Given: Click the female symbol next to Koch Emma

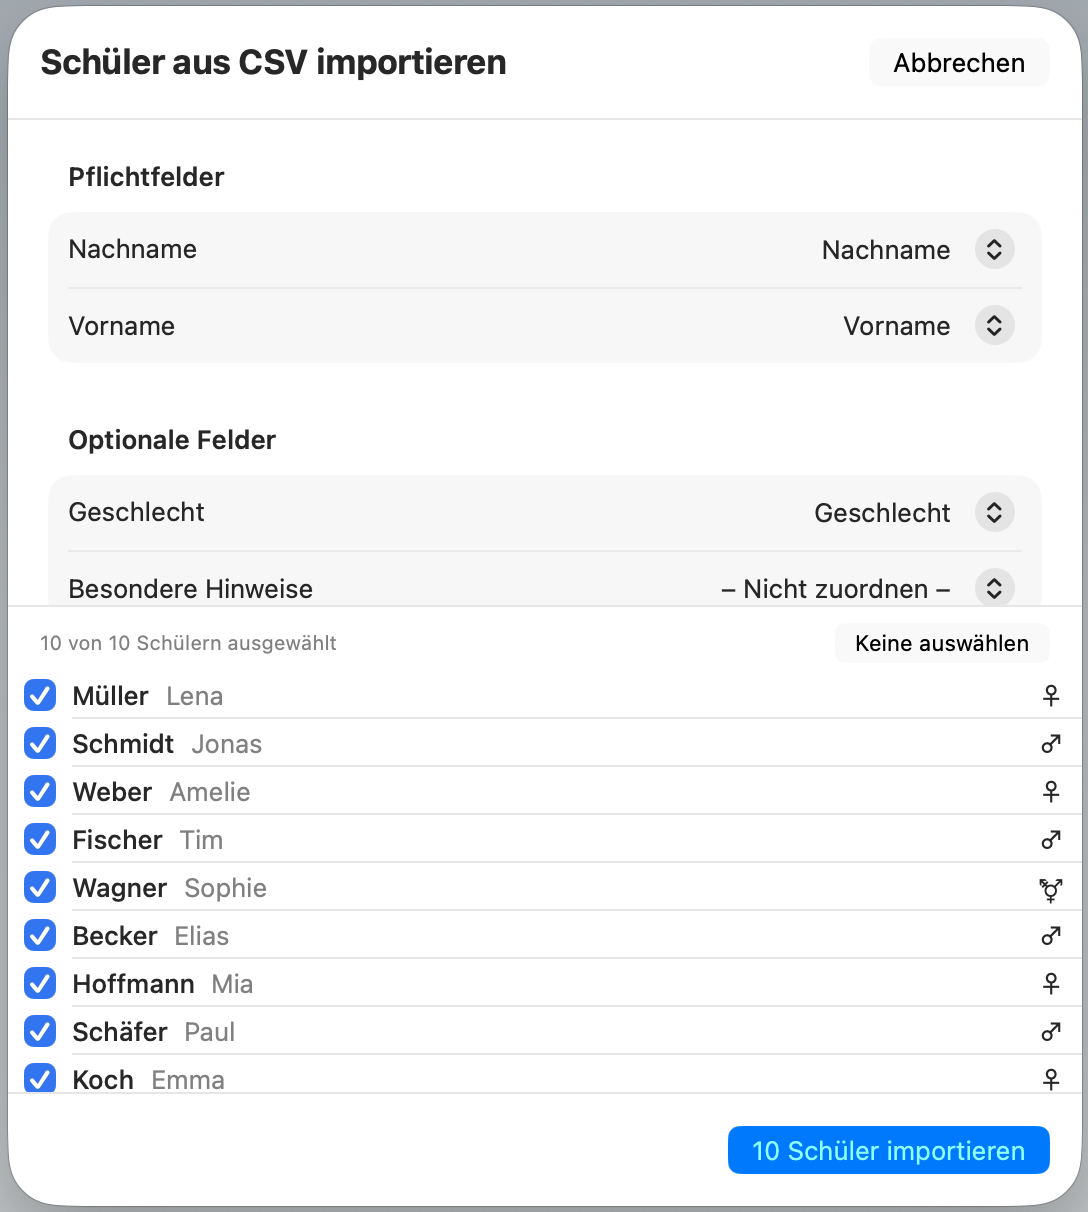Looking at the screenshot, I should click(1051, 1079).
